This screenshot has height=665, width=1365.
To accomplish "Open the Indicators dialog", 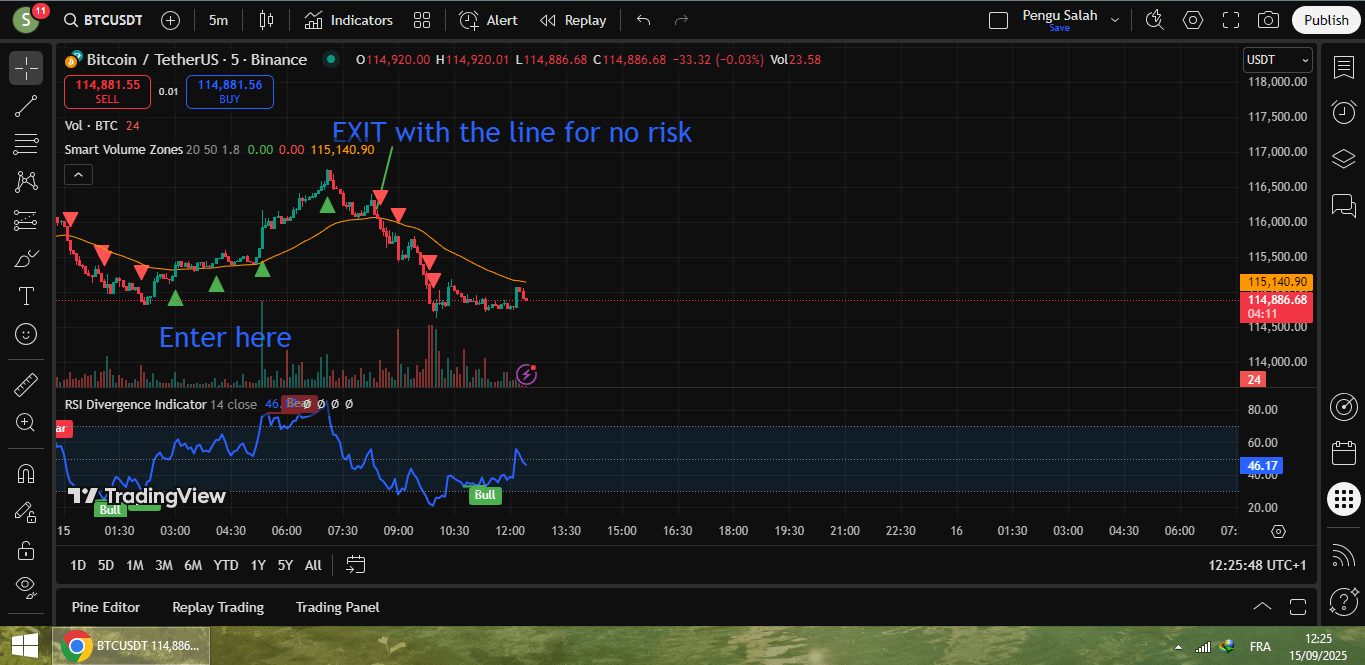I will (x=349, y=20).
